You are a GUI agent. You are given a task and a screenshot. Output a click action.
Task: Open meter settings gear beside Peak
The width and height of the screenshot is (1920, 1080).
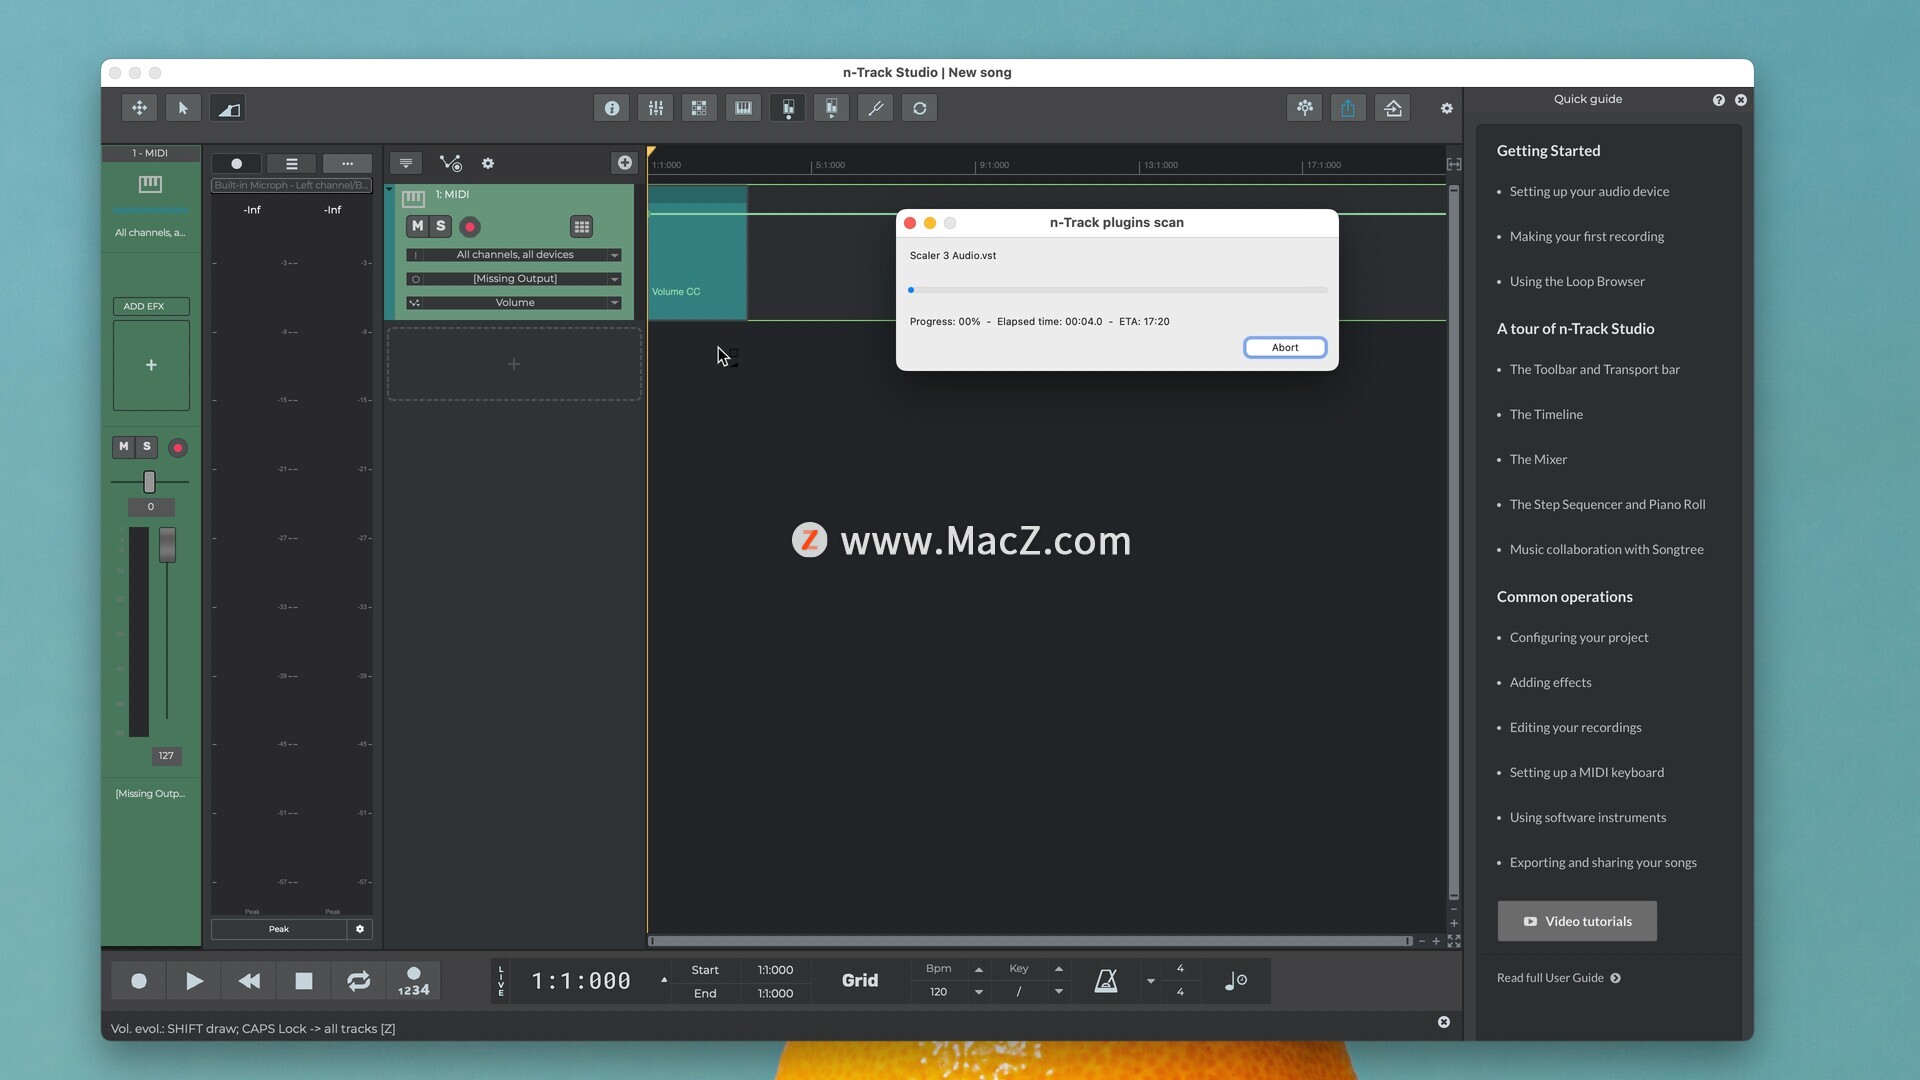click(360, 929)
